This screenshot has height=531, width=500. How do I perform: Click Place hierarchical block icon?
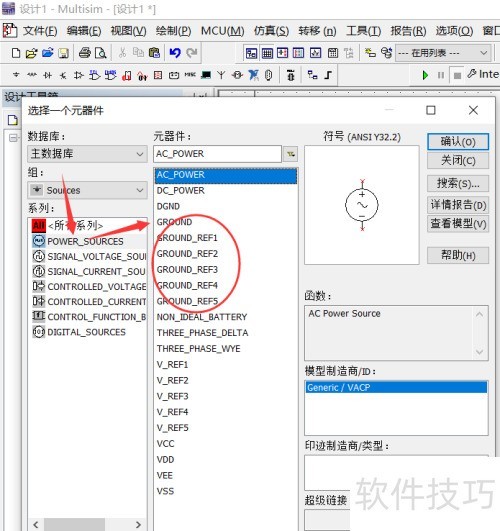tap(312, 75)
